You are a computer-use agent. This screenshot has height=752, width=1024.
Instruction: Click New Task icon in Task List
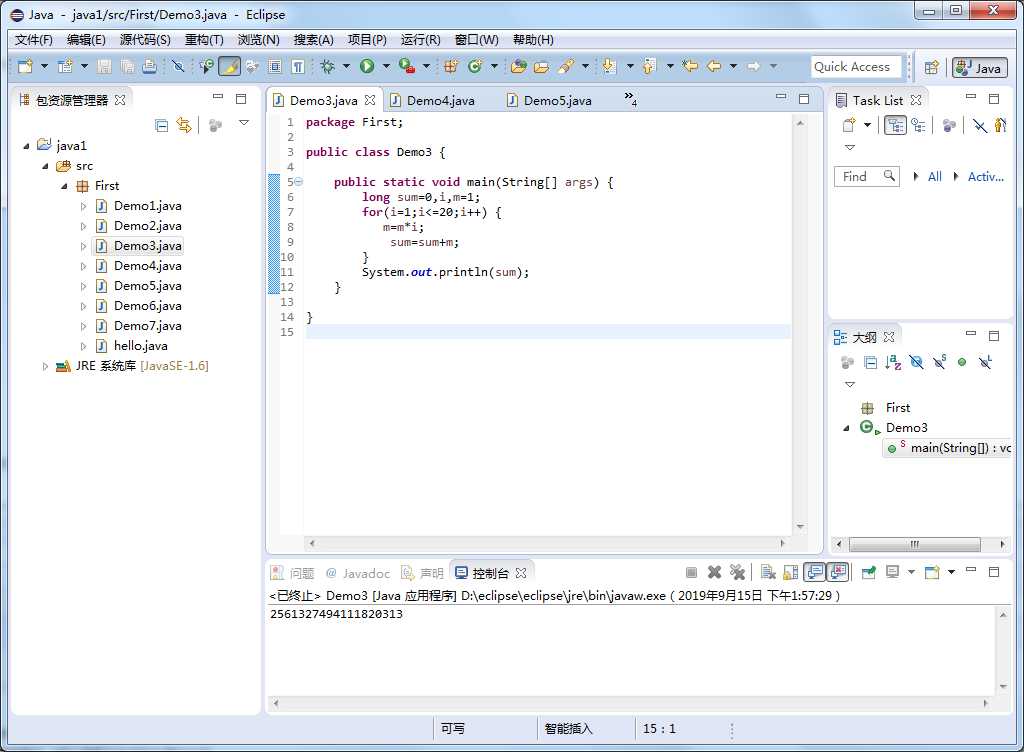(x=848, y=125)
